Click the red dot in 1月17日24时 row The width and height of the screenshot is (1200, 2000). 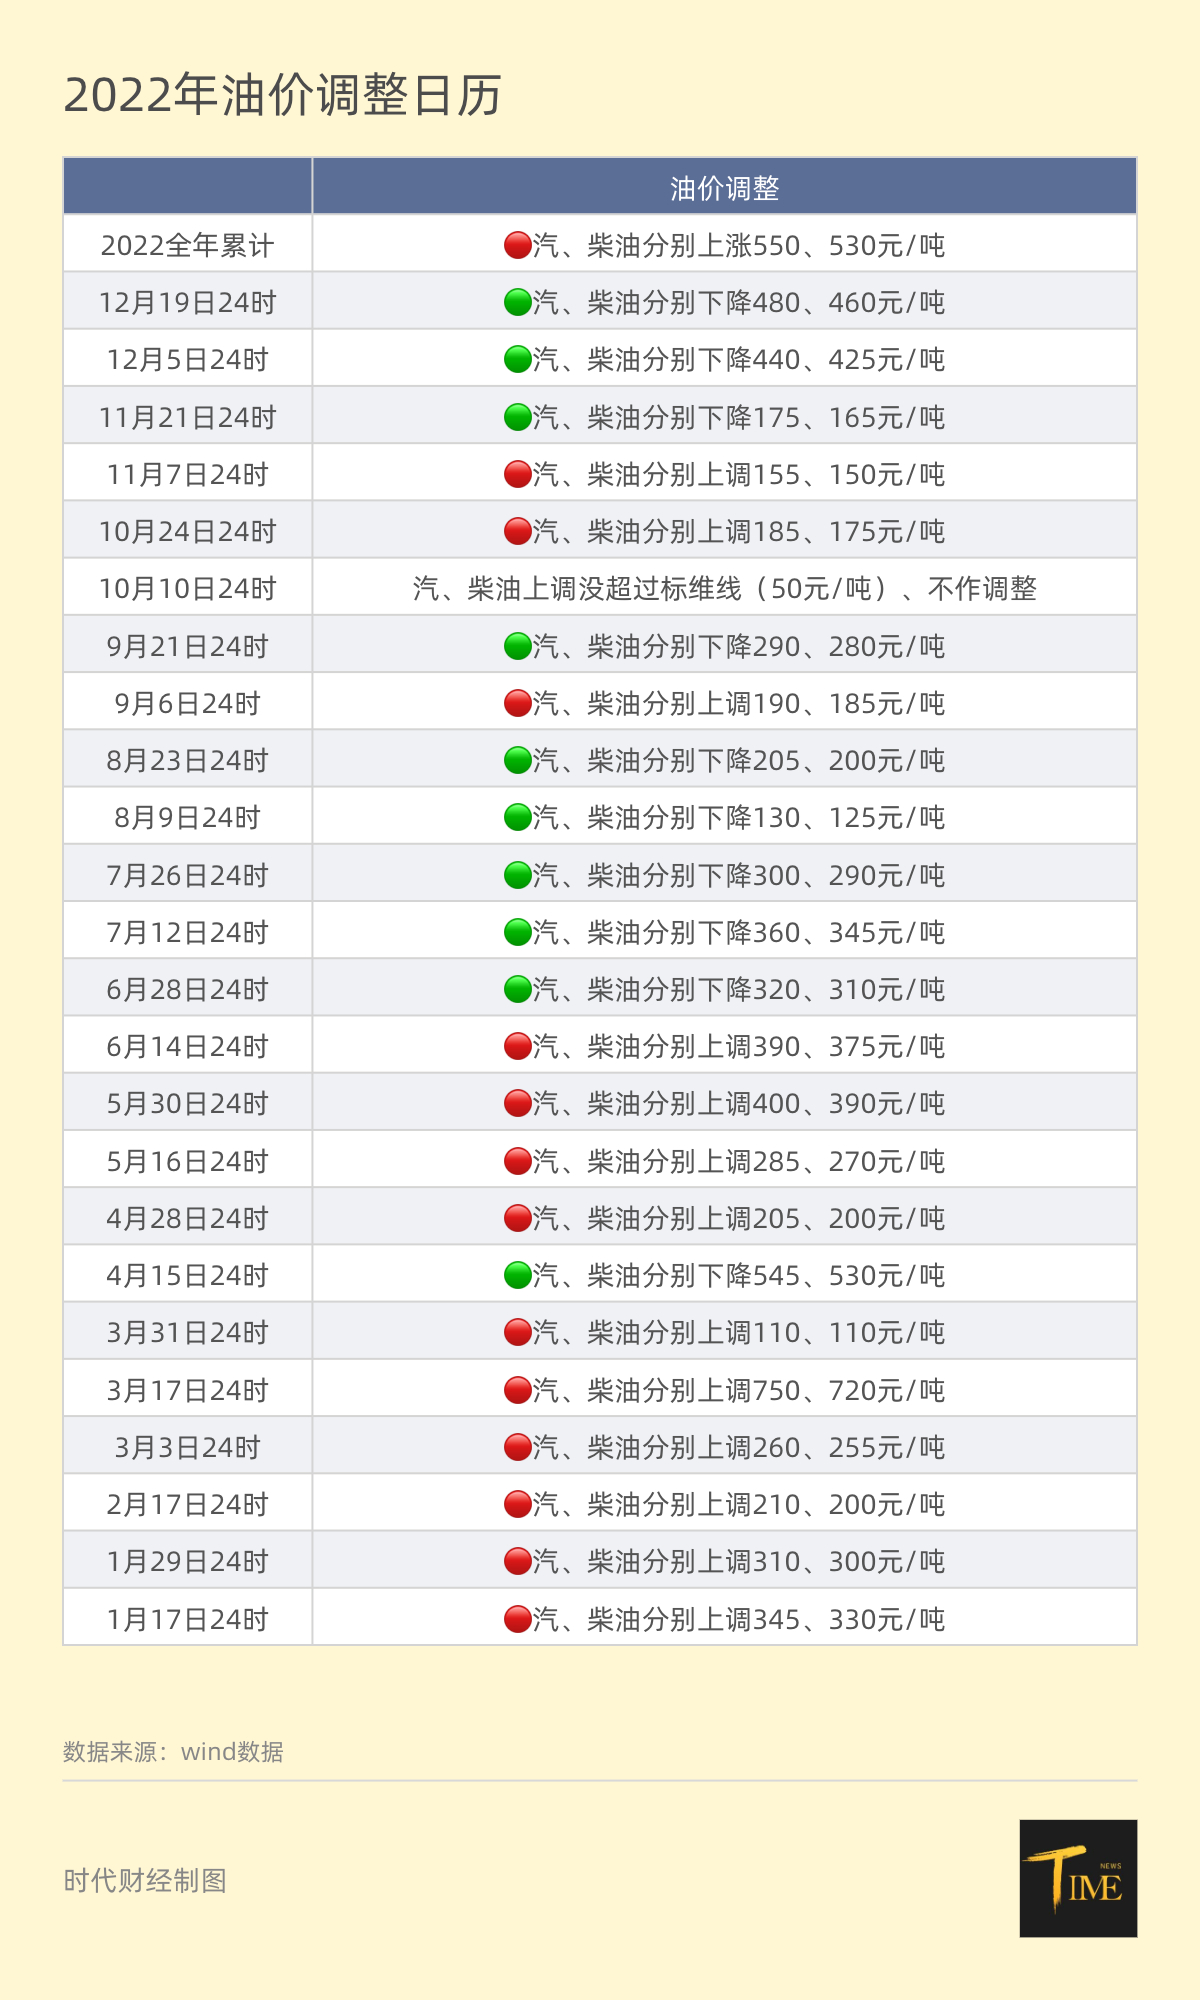(x=518, y=1619)
